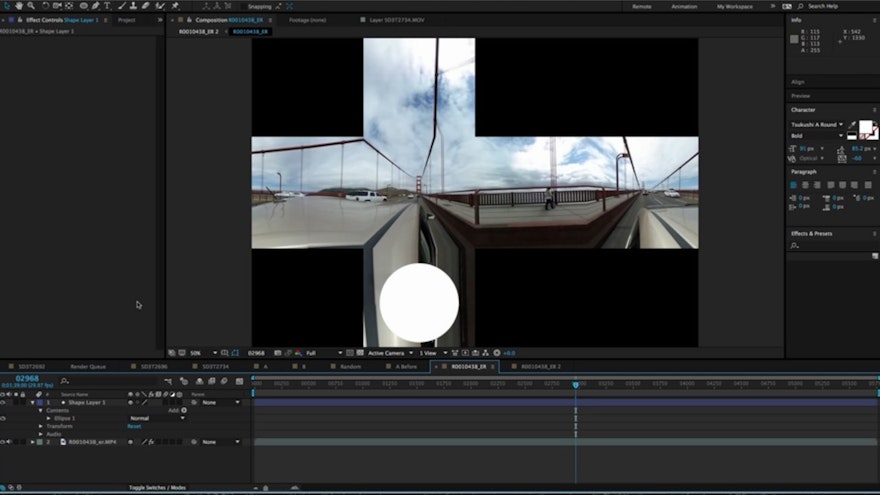Select the Puppet Pin tool
The height and width of the screenshot is (495, 880).
175,6
